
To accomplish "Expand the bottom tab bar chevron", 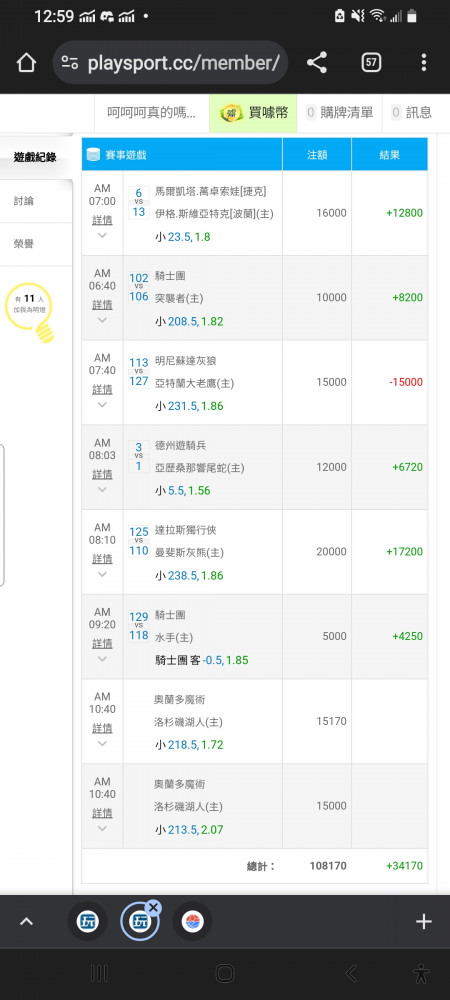I will 27,922.
